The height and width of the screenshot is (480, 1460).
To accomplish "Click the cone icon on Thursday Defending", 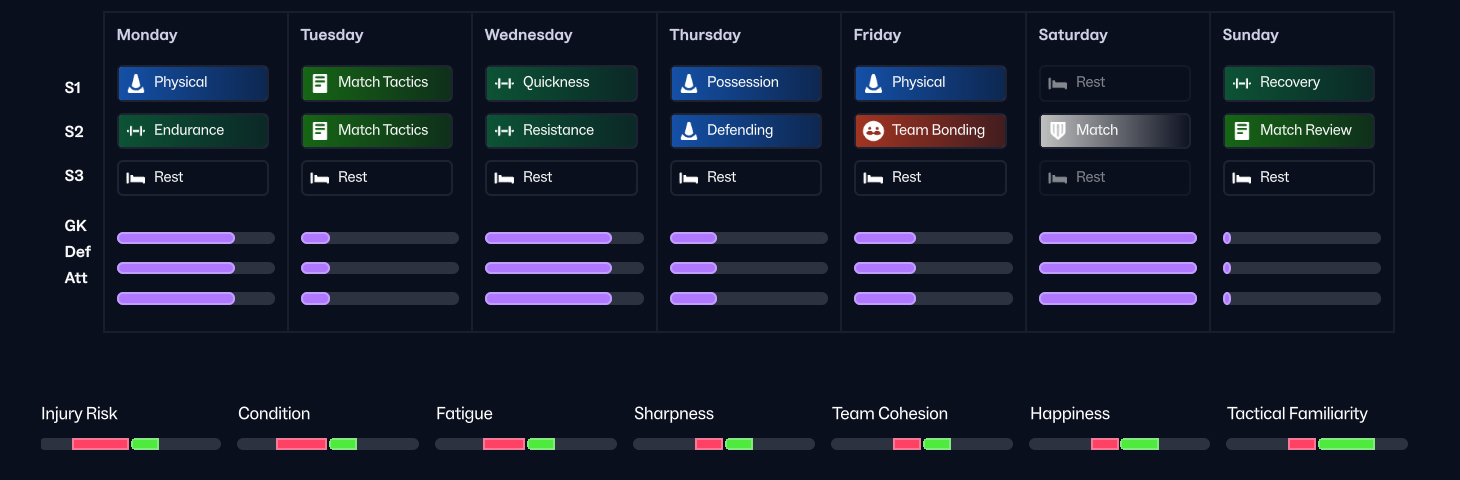I will tap(689, 131).
